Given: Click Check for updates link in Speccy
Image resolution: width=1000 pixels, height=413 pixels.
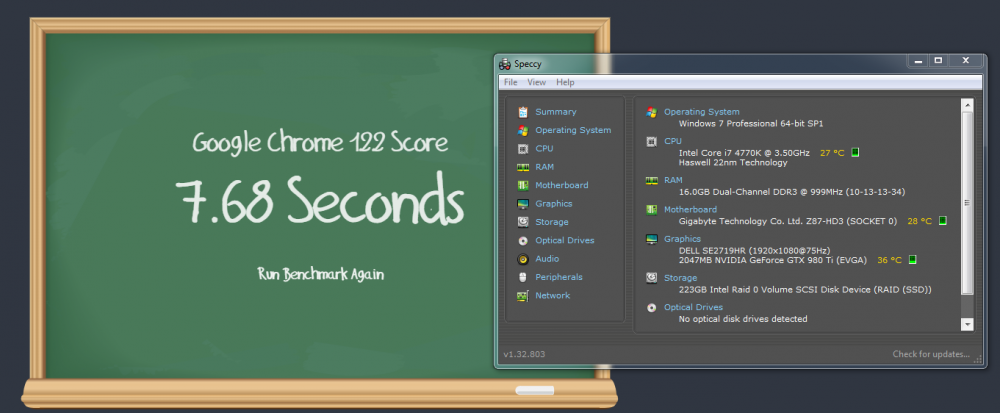Looking at the screenshot, I should click(930, 354).
